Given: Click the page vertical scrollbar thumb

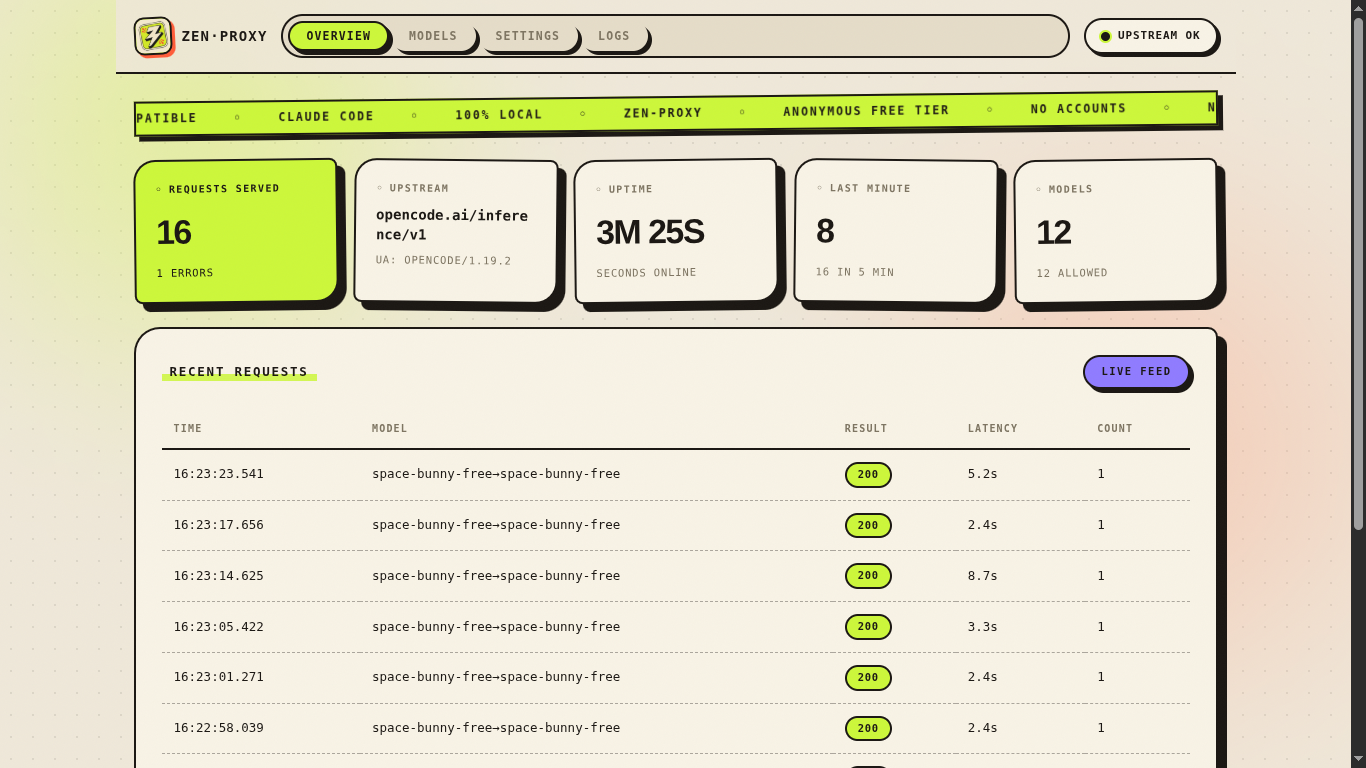Looking at the screenshot, I should tap(1359, 273).
